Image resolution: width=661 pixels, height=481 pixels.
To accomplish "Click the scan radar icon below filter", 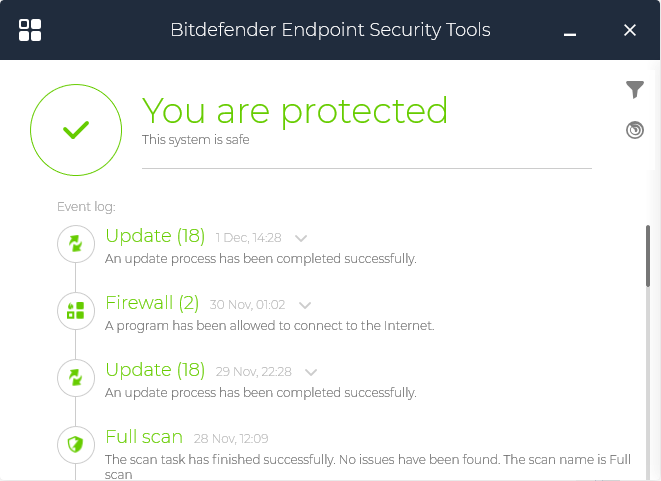I will [635, 130].
